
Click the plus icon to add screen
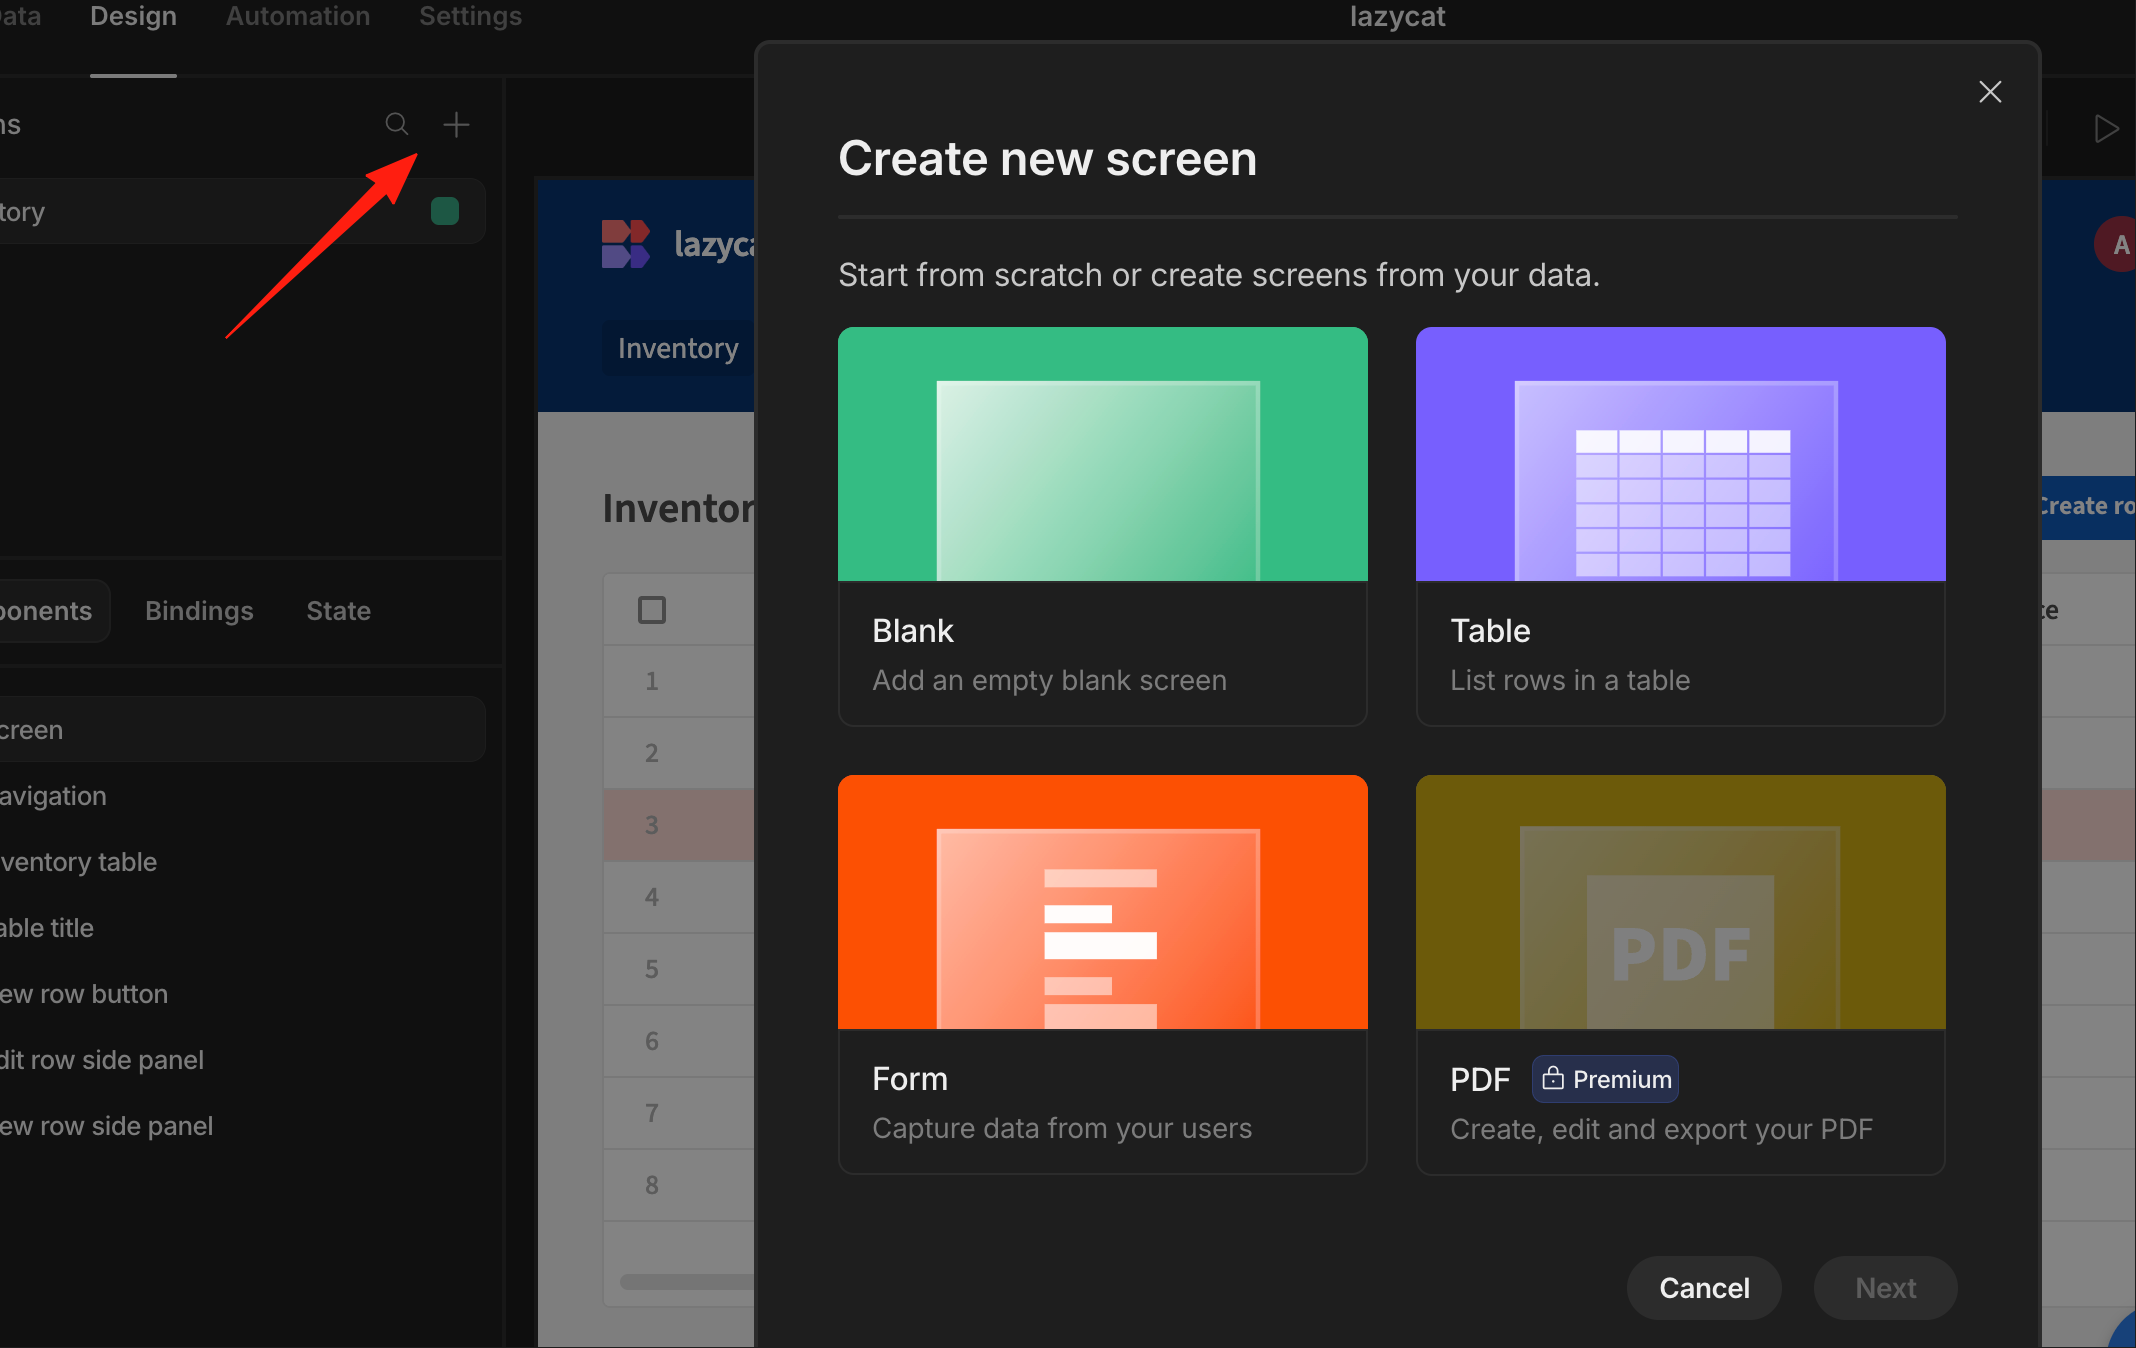456,124
